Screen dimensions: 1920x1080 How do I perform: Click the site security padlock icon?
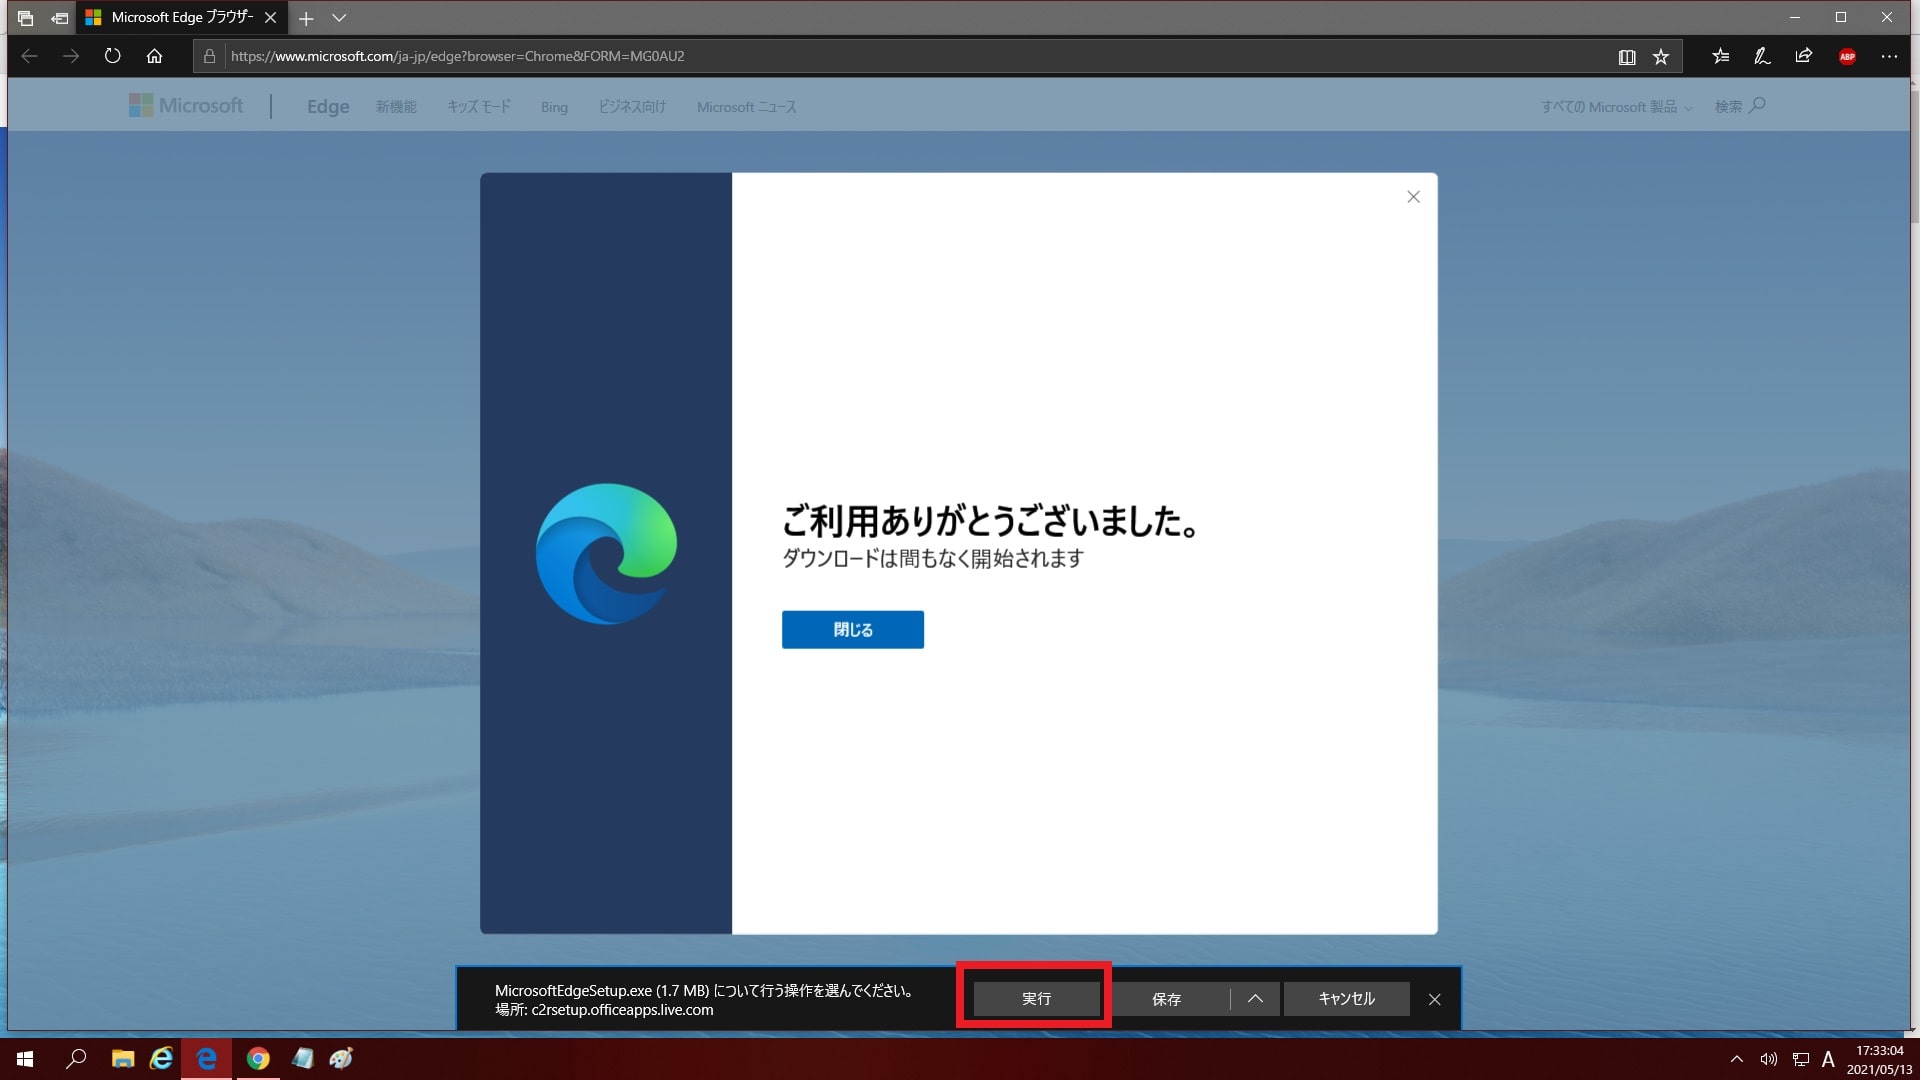pyautogui.click(x=209, y=56)
